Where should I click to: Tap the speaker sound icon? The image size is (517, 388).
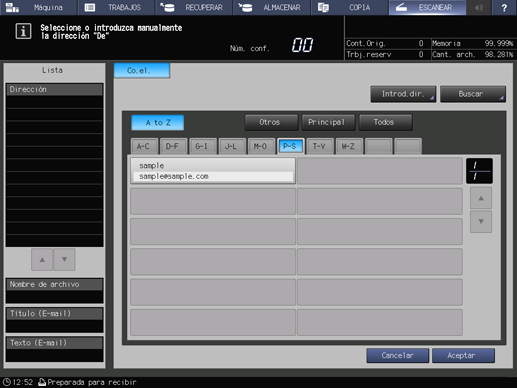[x=479, y=7]
